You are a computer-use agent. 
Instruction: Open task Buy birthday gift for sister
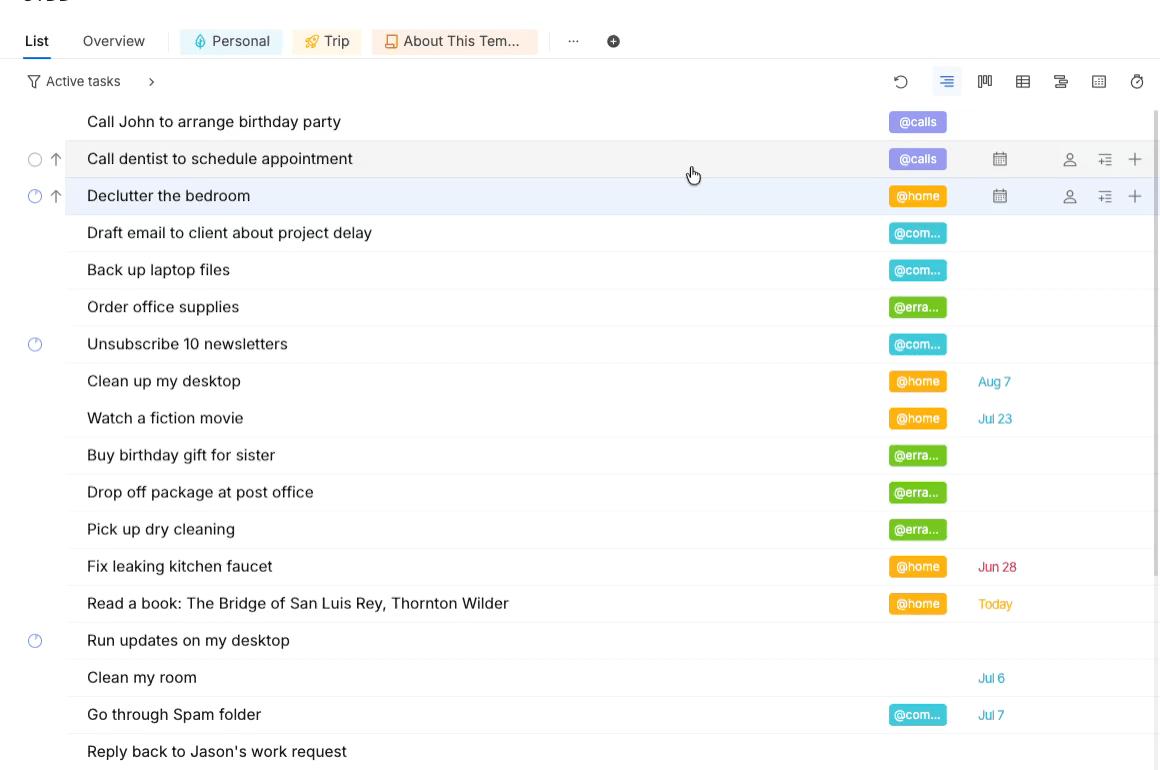[181, 456]
